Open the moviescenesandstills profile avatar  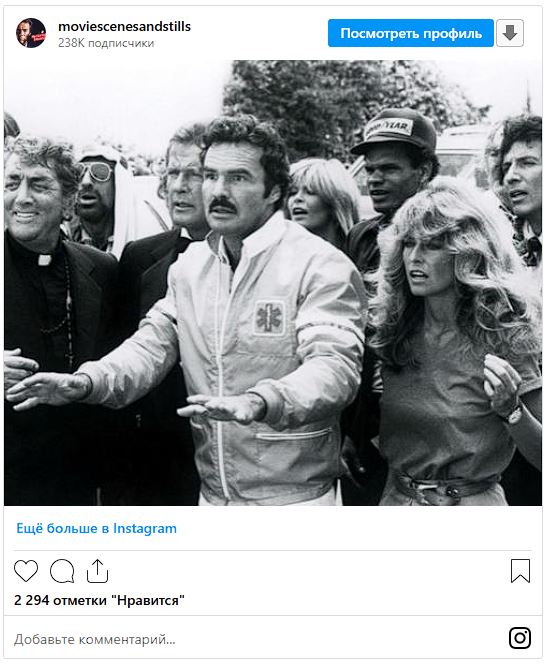point(31,33)
